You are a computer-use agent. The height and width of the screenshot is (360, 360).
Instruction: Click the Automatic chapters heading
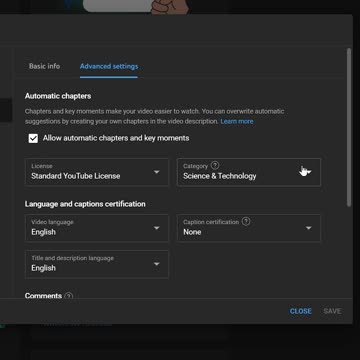58,96
